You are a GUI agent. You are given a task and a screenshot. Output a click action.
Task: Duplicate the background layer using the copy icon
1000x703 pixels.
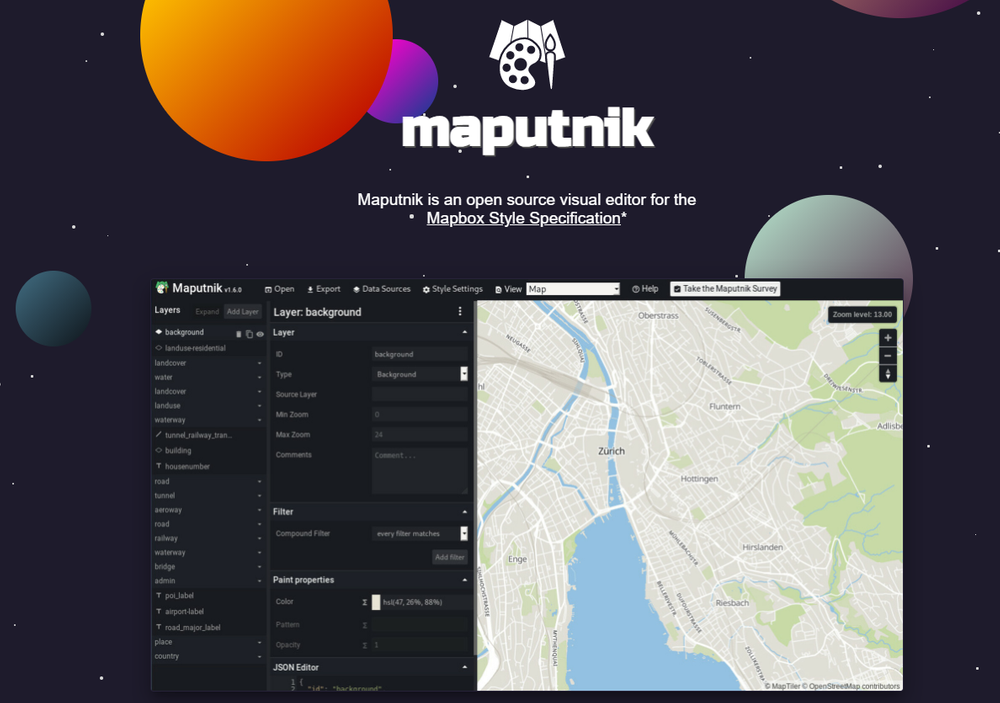(249, 334)
